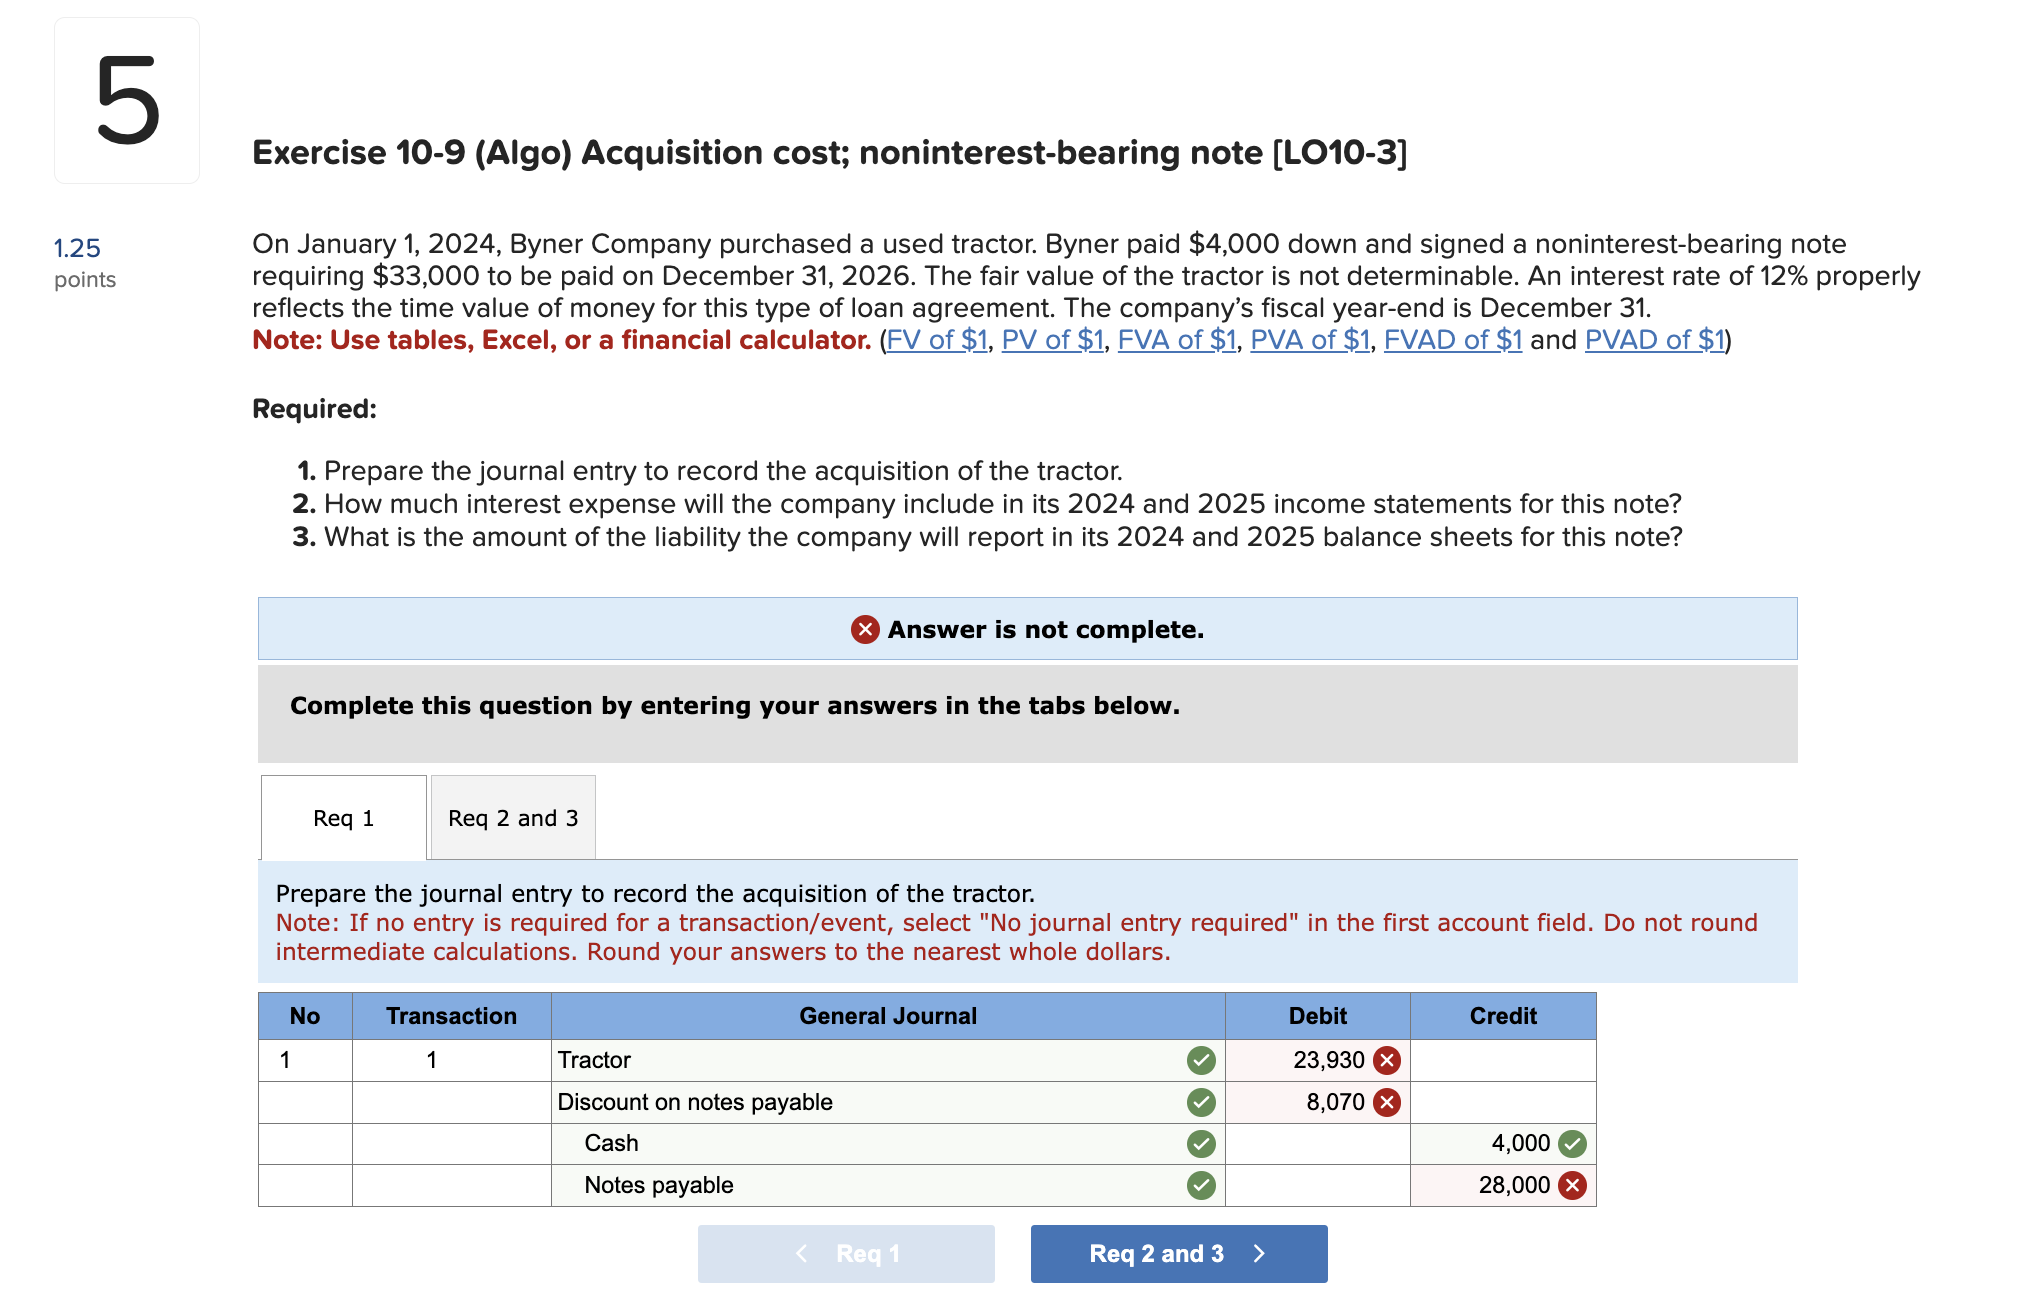Click the red X on 'Answer is not complete' banner
This screenshot has width=2044, height=1300.
pyautogui.click(x=863, y=630)
